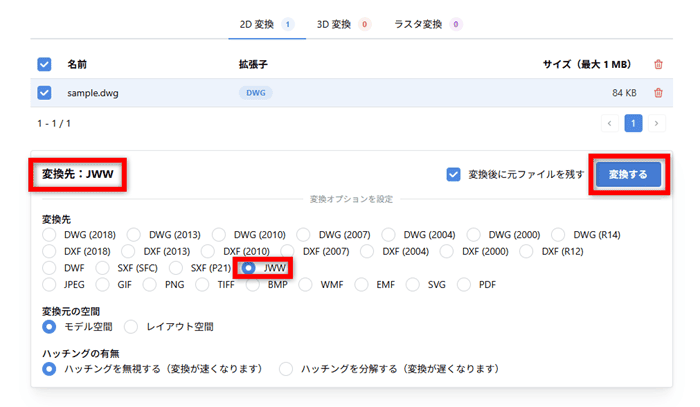Select the JWW radio button
The width and height of the screenshot is (700, 407).
(x=249, y=268)
